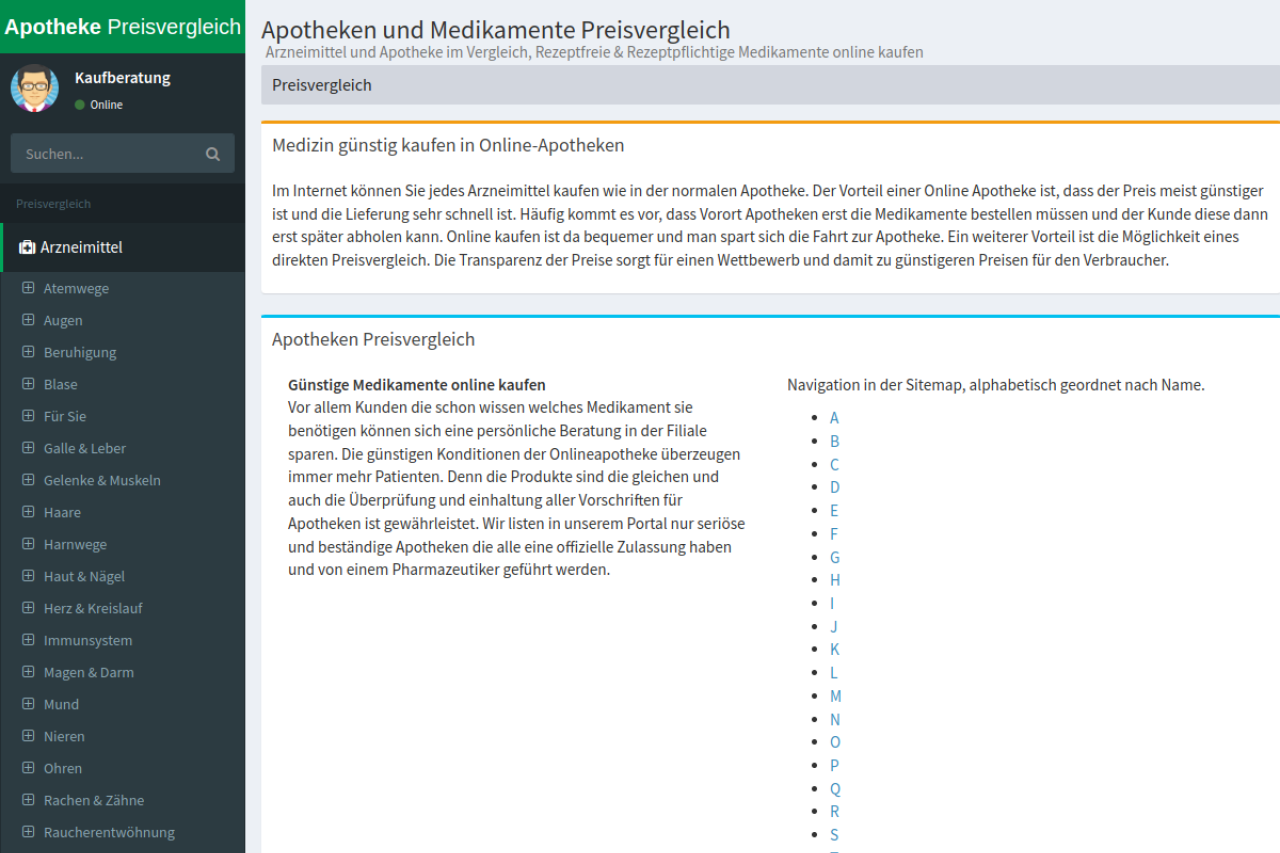Select Immunsystem in the sidebar
This screenshot has height=853, width=1280.
click(87, 640)
